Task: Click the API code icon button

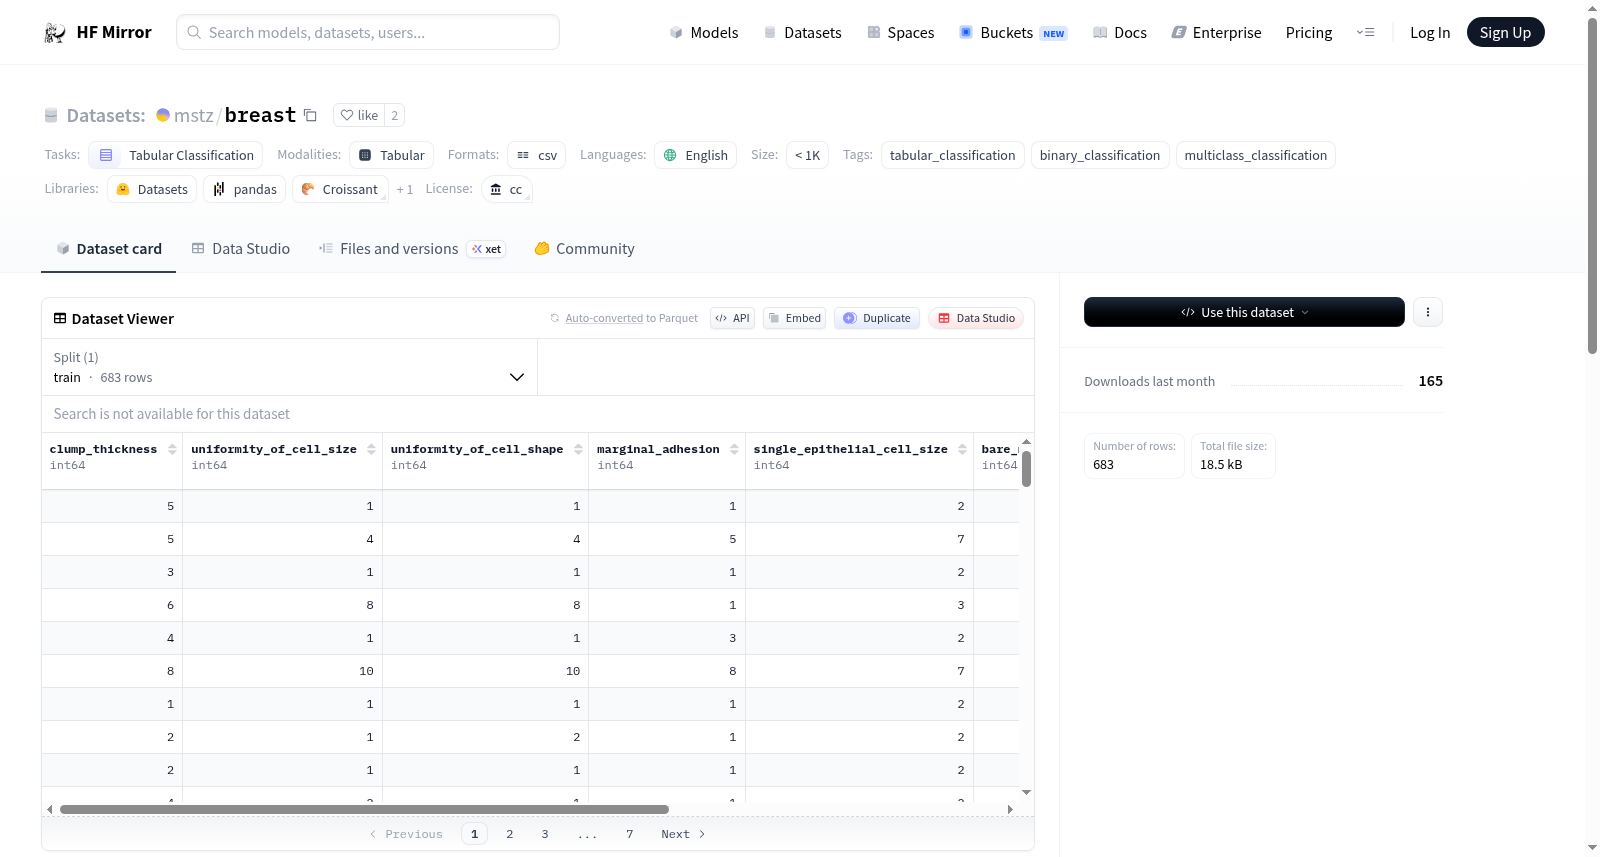Action: 732,318
